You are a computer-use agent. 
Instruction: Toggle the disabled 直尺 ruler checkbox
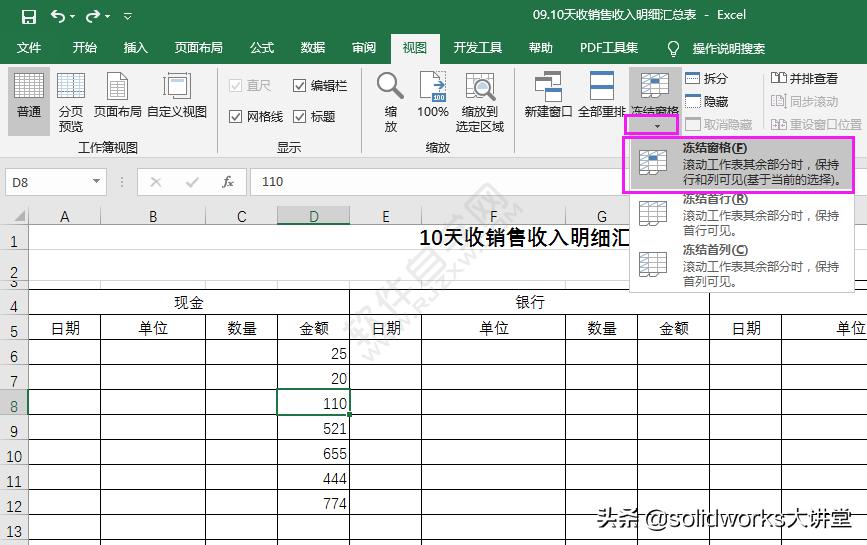click(235, 86)
